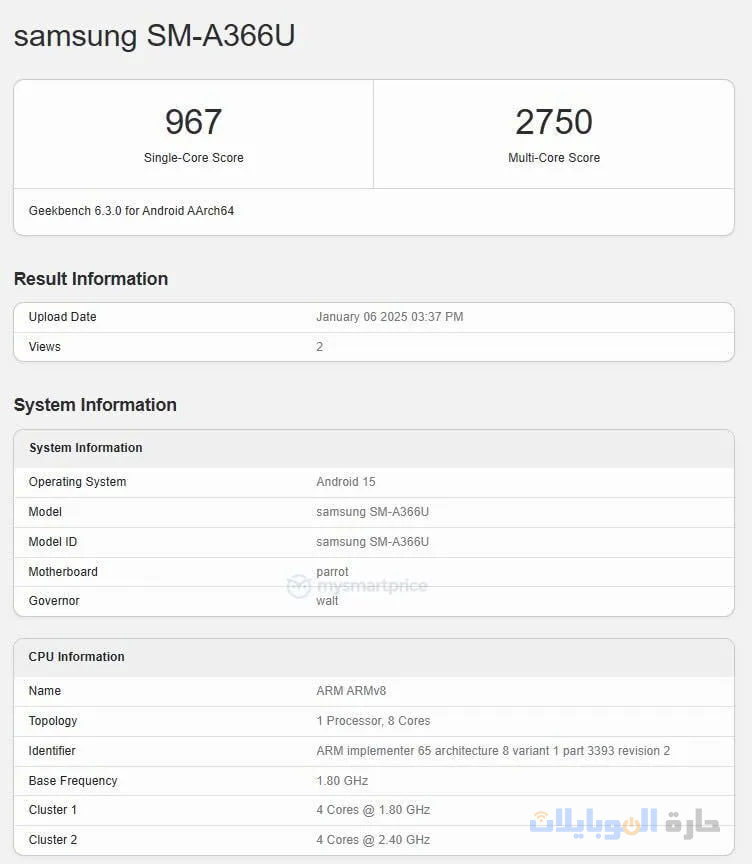Screen dimensions: 752x864
Task: Click the samsung SM-A366U page title
Action: pyautogui.click(x=154, y=36)
